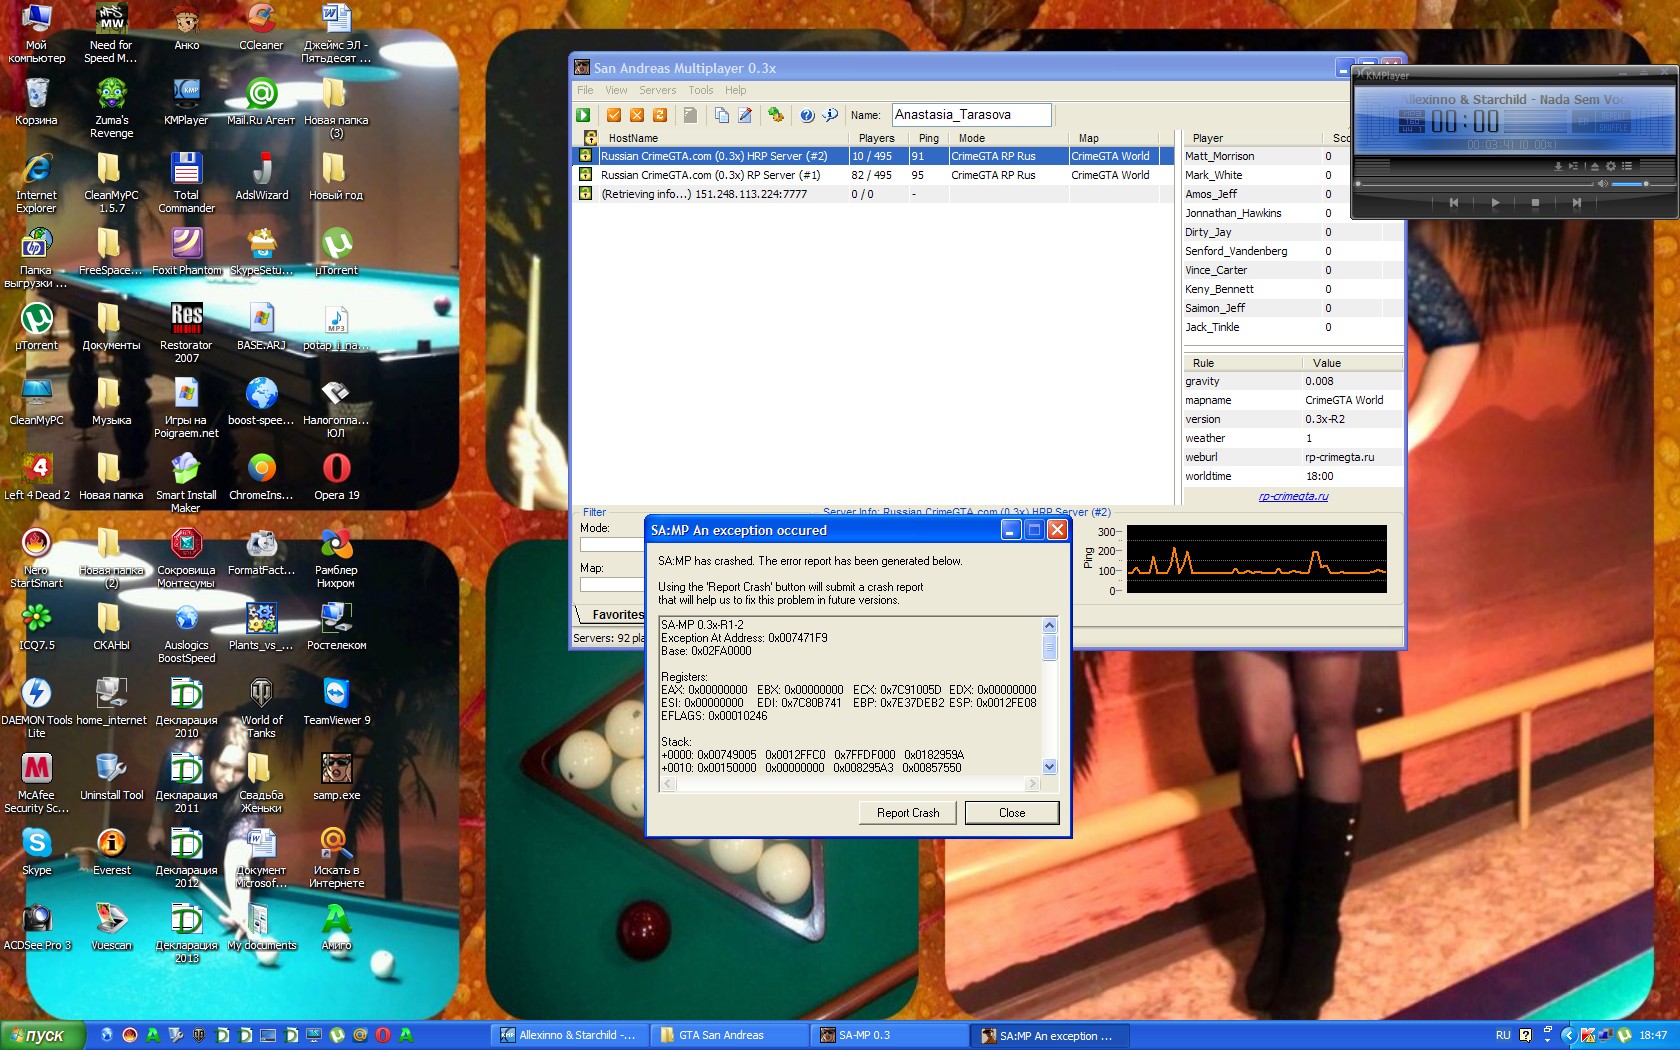Select the HRP Server (#2) row

(x=872, y=156)
